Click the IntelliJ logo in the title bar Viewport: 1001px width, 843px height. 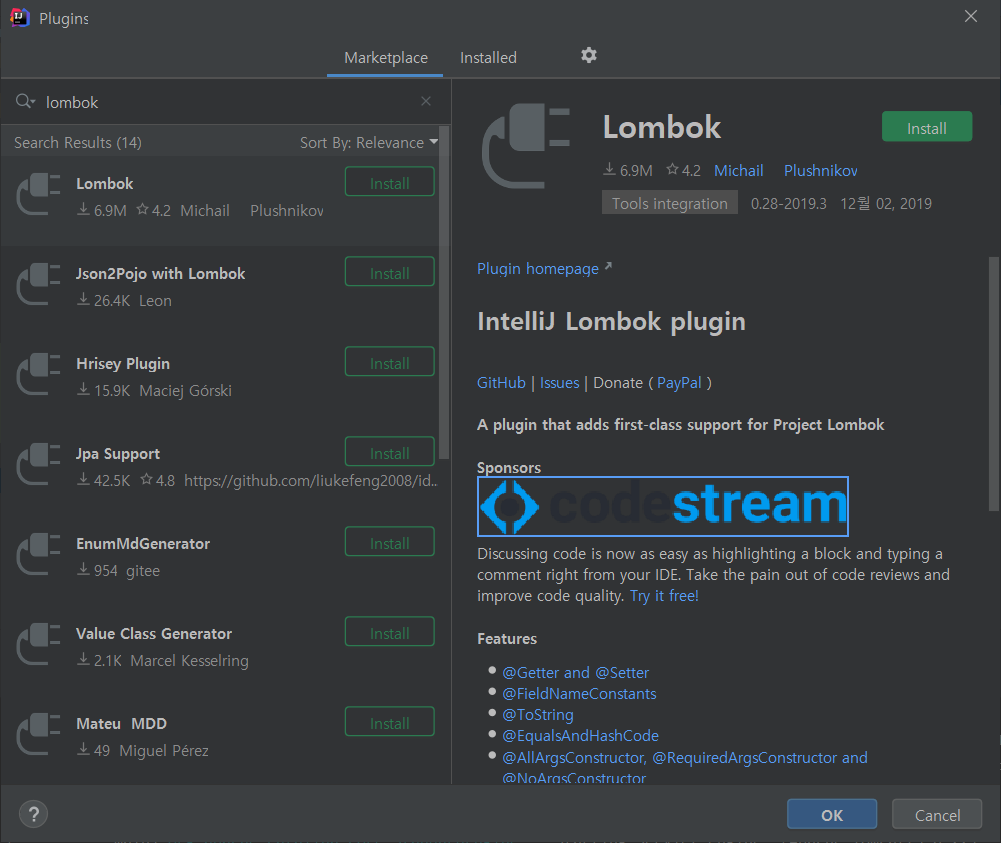click(x=20, y=17)
